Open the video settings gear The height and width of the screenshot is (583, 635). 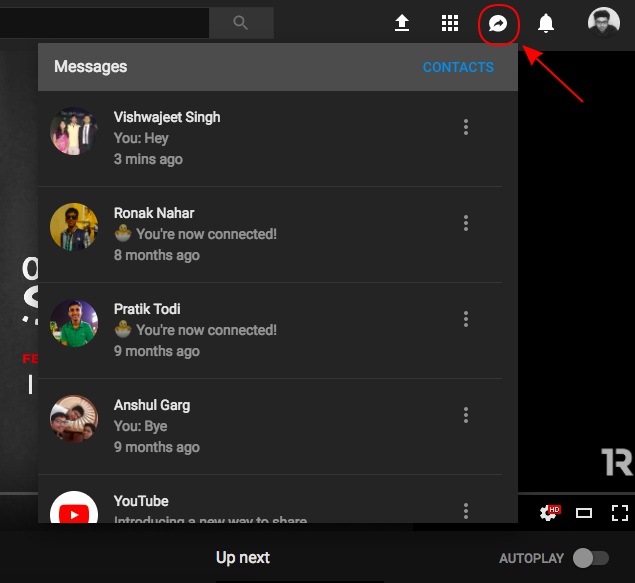pyautogui.click(x=548, y=513)
